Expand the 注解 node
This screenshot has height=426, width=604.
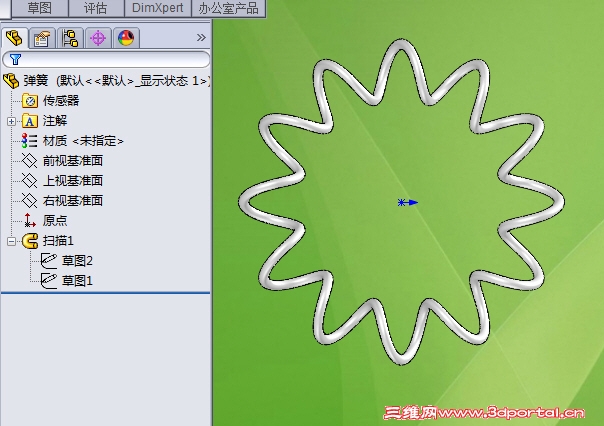tap(11, 121)
